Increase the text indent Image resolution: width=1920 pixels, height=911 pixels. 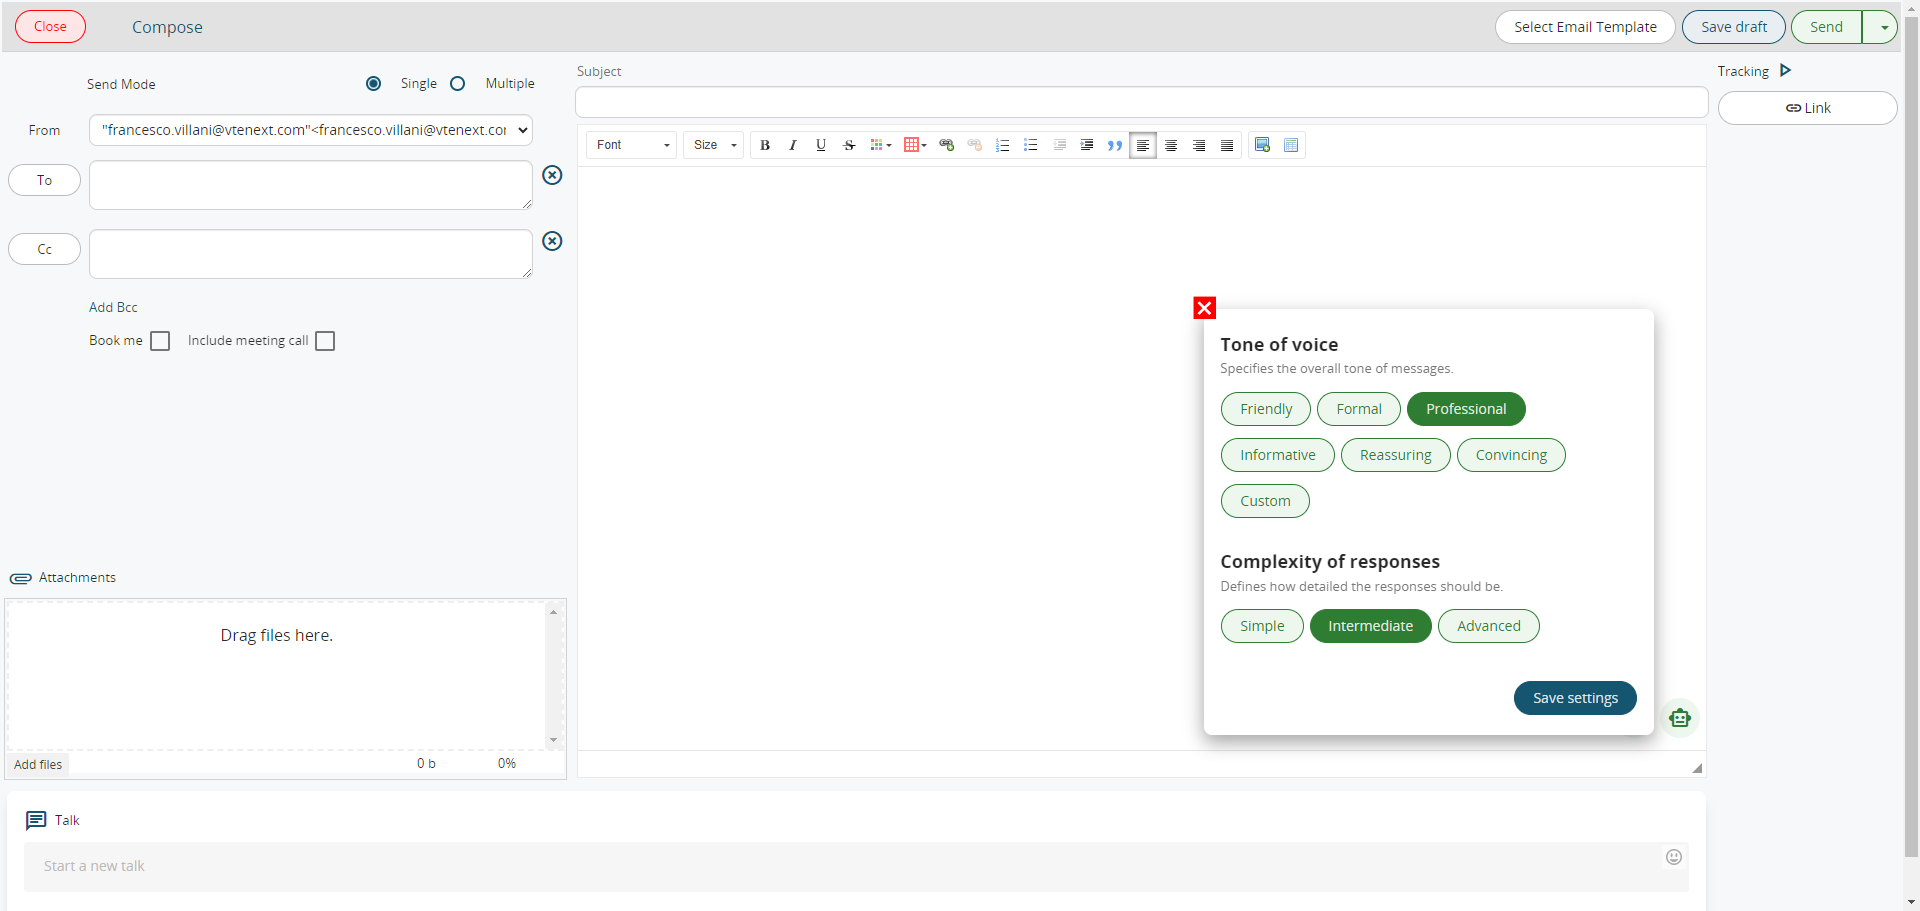[1087, 145]
